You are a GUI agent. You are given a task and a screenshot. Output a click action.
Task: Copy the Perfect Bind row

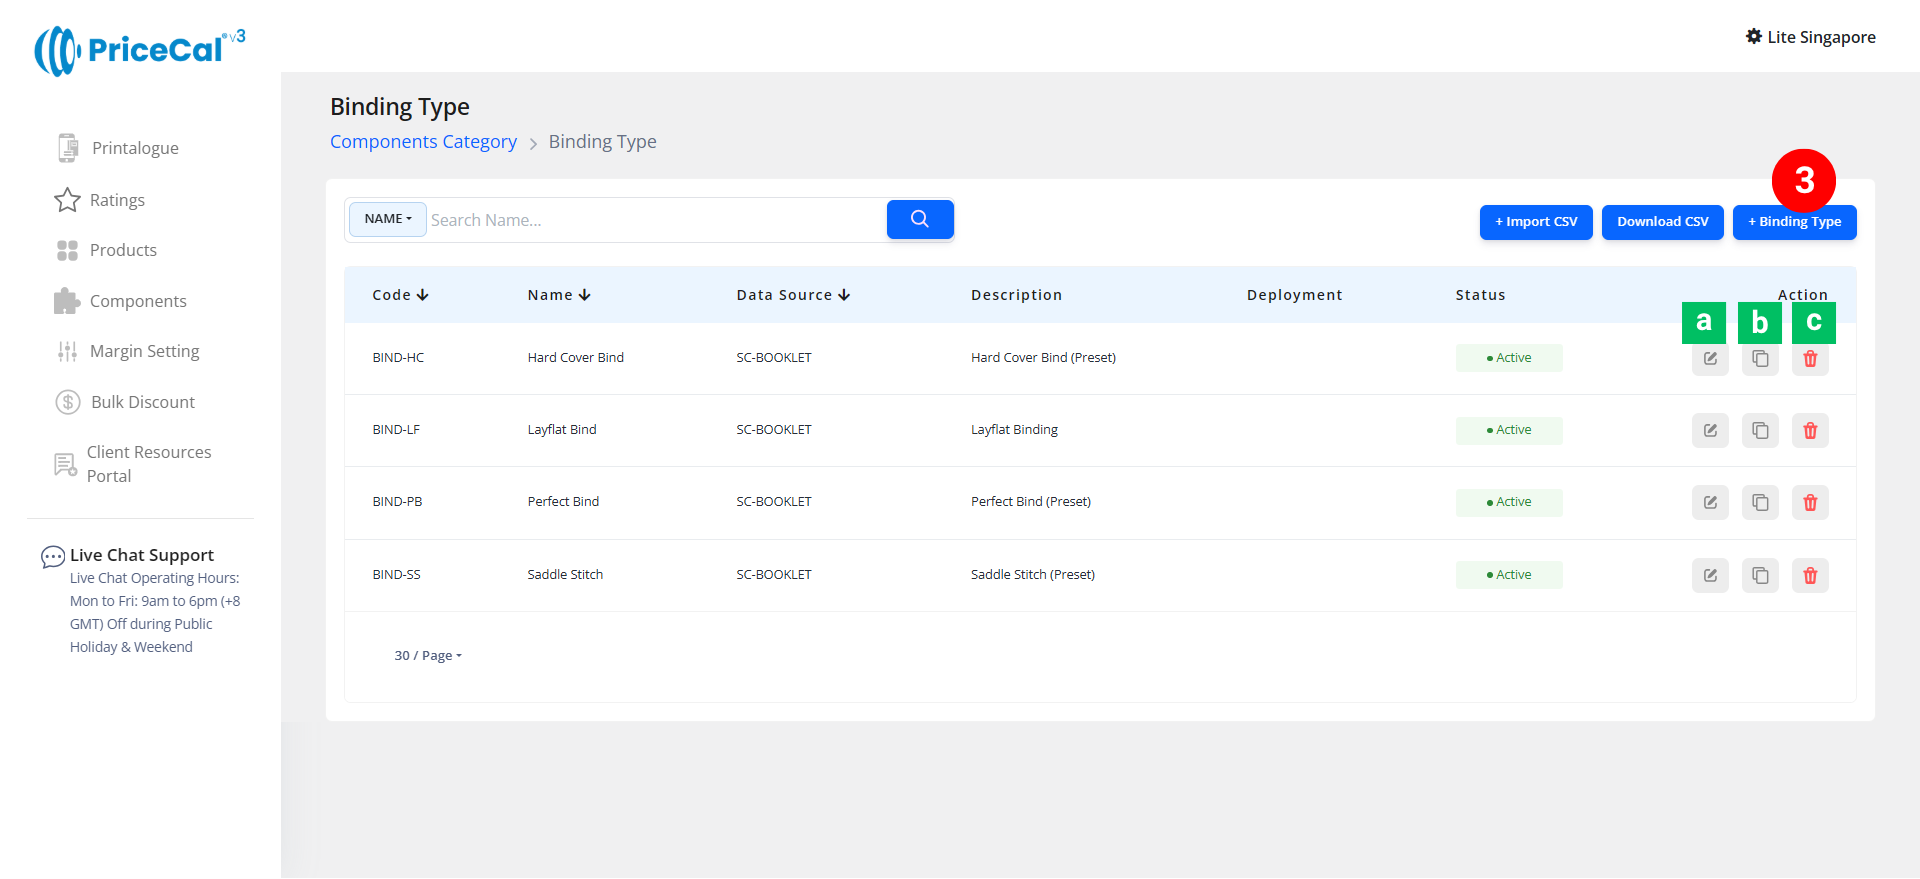[x=1760, y=503]
